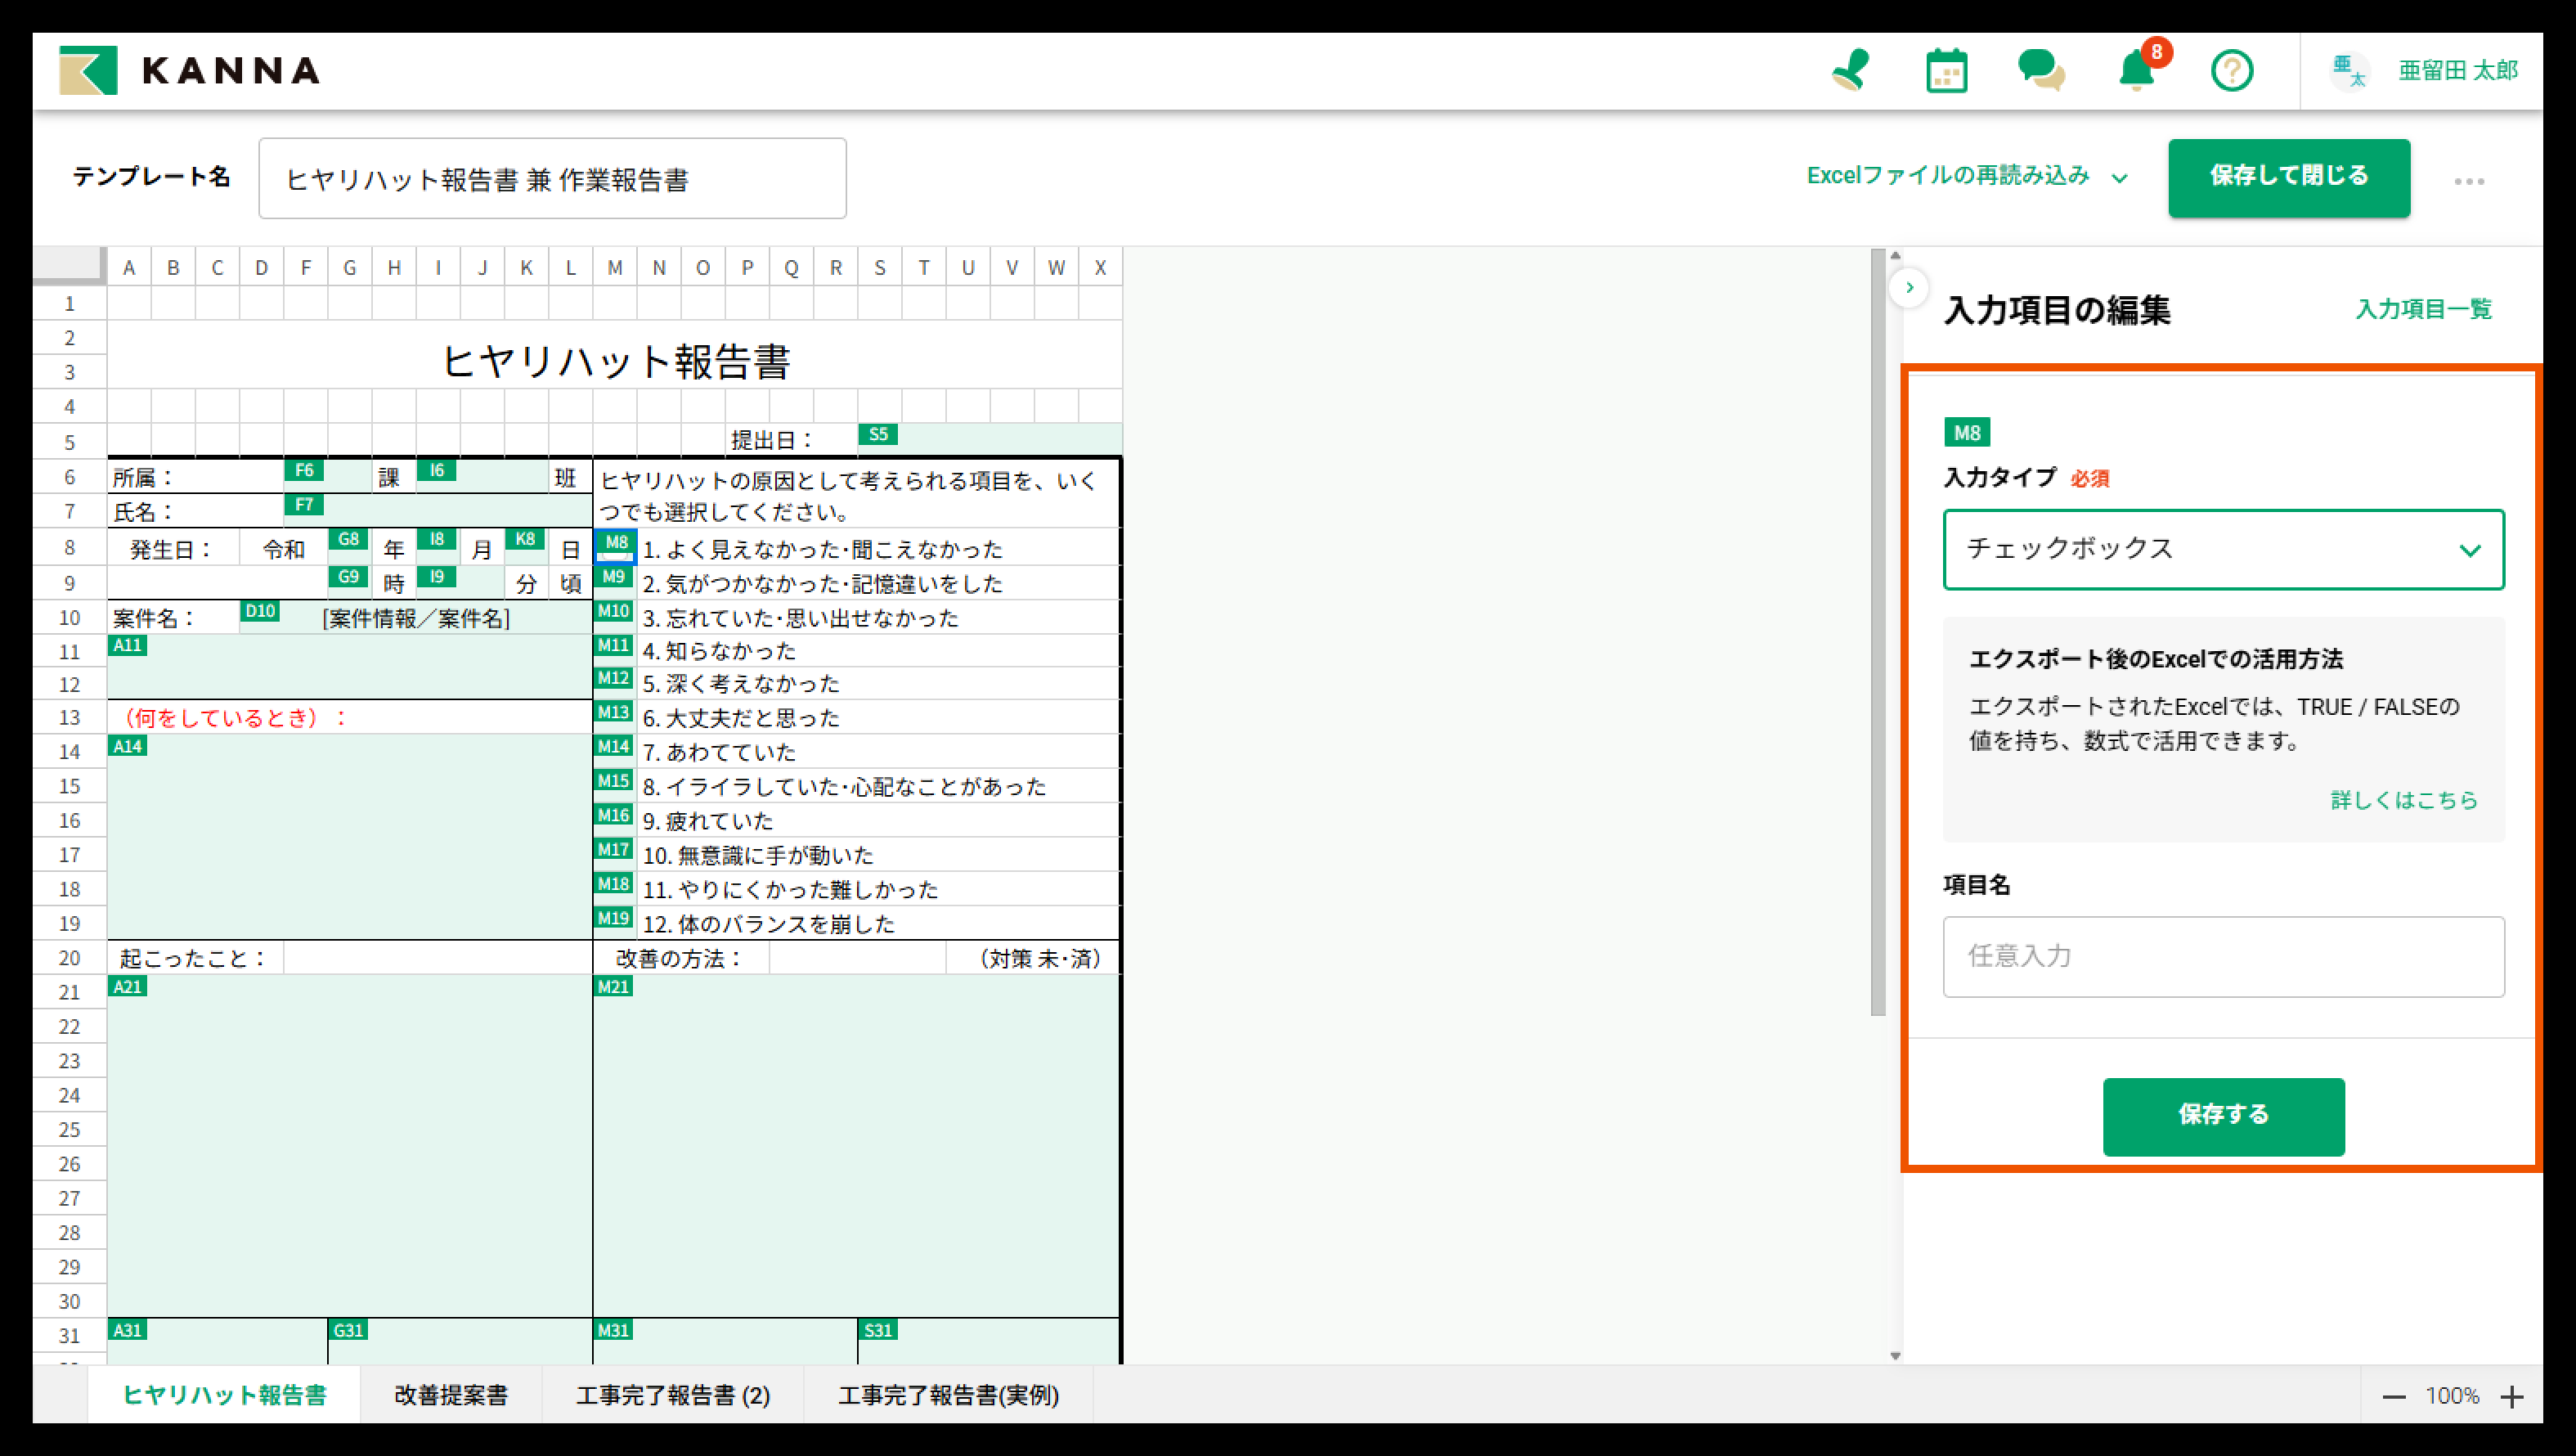Click the user avatar icon
This screenshot has height=1456, width=2576.
[2349, 71]
